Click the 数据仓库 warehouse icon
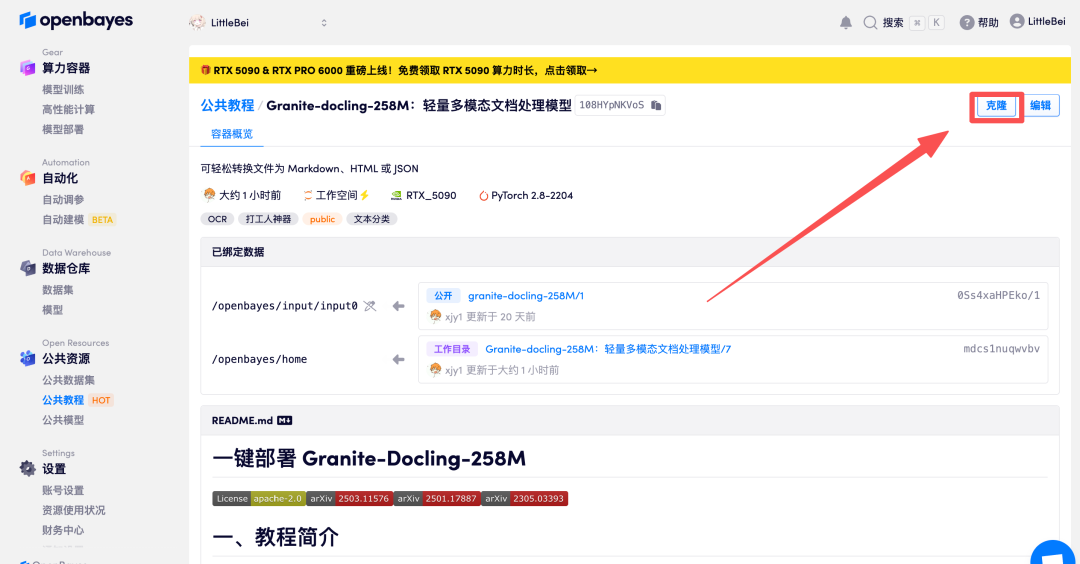This screenshot has height=564, width=1080. coord(28,268)
